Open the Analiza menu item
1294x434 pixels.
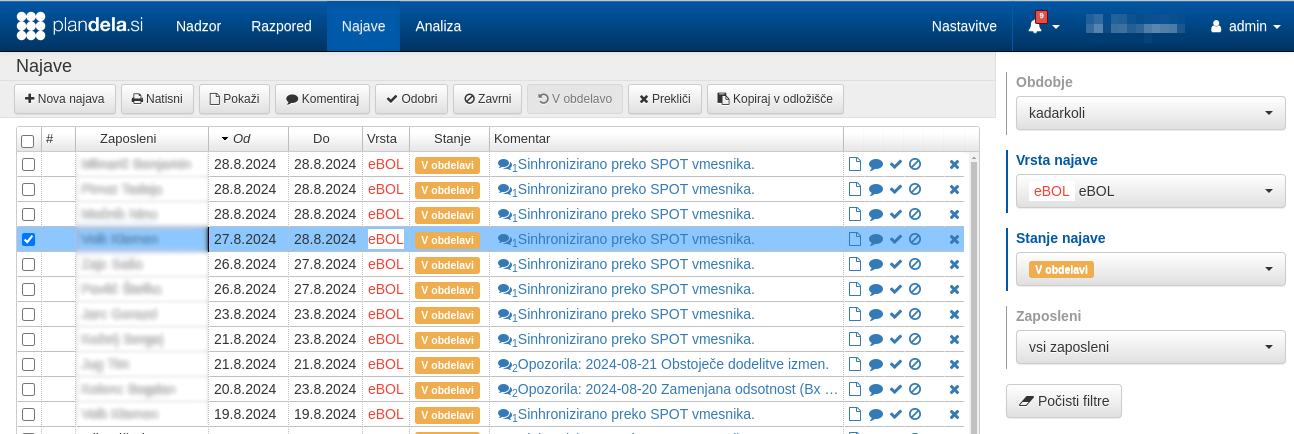click(x=438, y=26)
